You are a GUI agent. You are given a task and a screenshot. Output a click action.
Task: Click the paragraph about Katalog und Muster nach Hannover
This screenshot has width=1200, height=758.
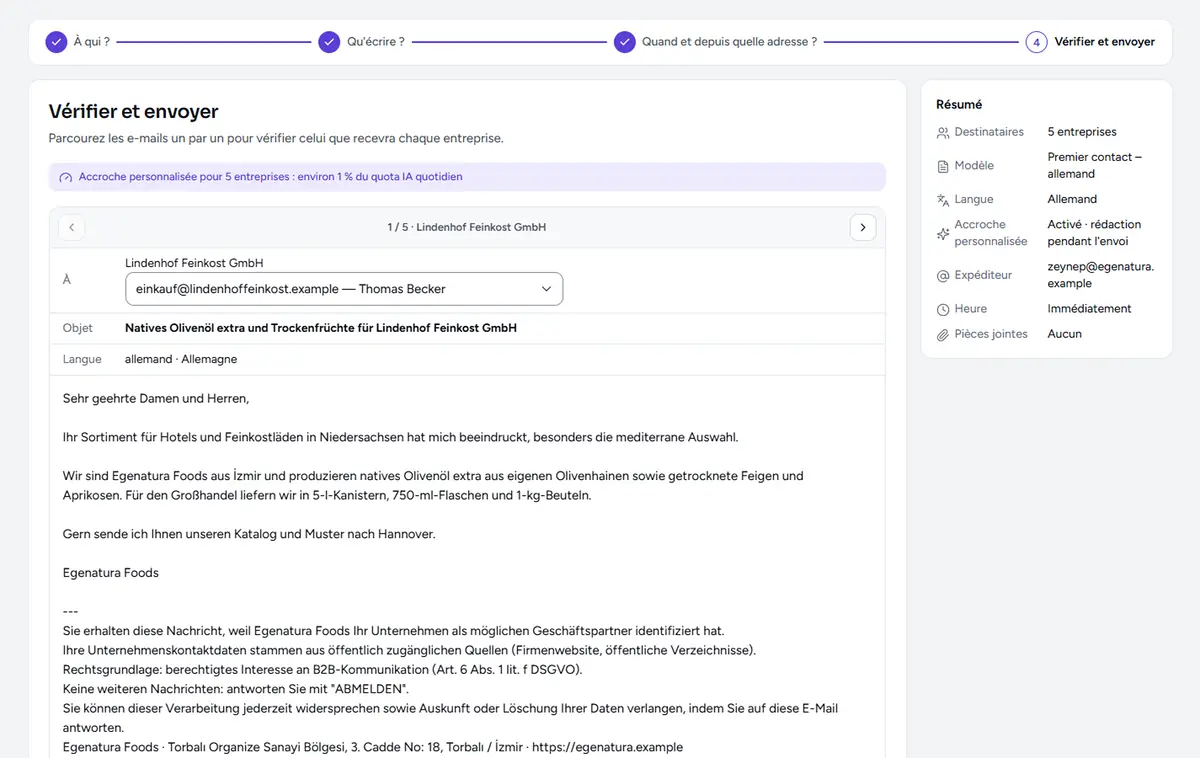click(249, 534)
